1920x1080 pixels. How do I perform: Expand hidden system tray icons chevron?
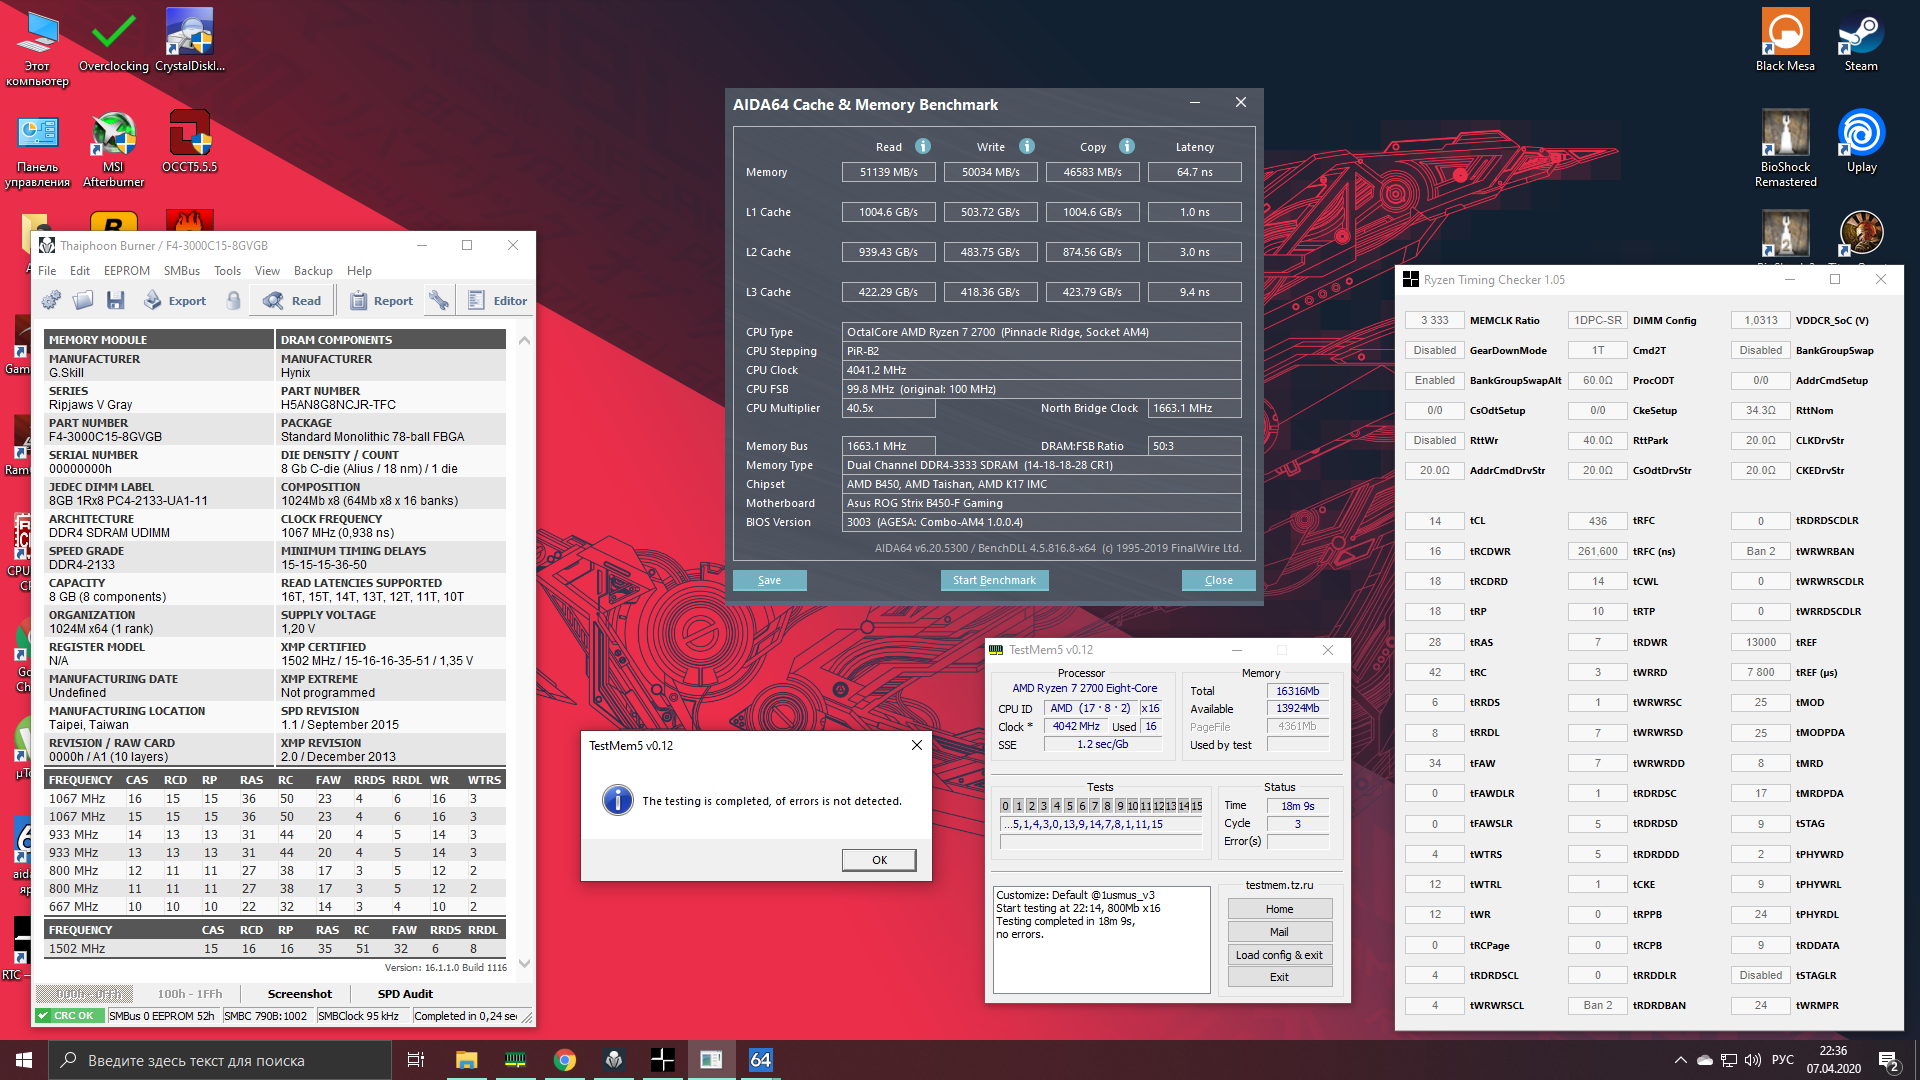1680,1060
